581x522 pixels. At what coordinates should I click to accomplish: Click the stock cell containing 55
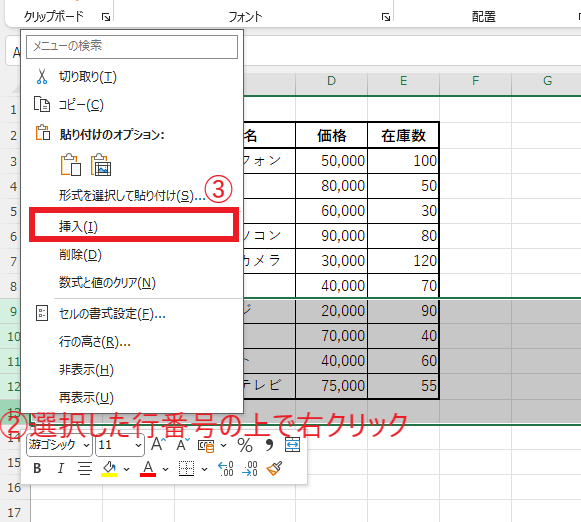[x=403, y=386]
